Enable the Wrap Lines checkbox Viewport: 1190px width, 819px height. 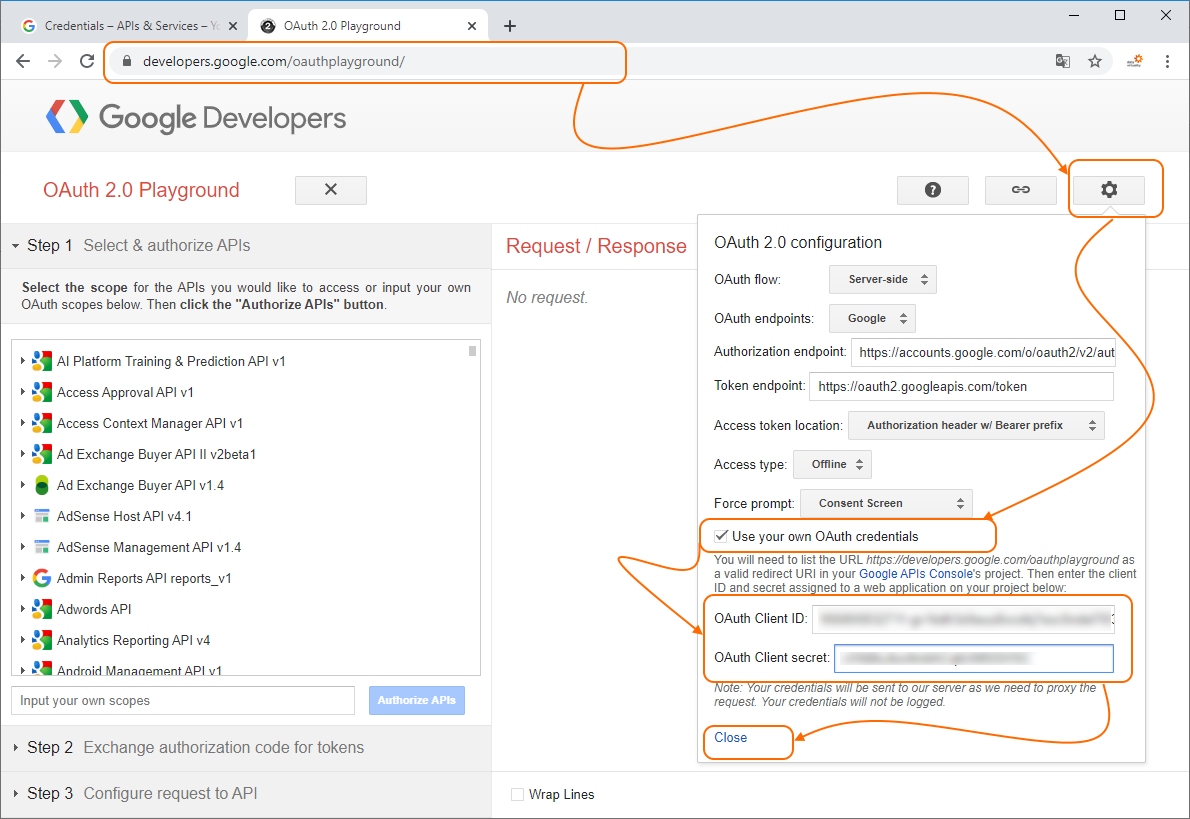pos(517,794)
